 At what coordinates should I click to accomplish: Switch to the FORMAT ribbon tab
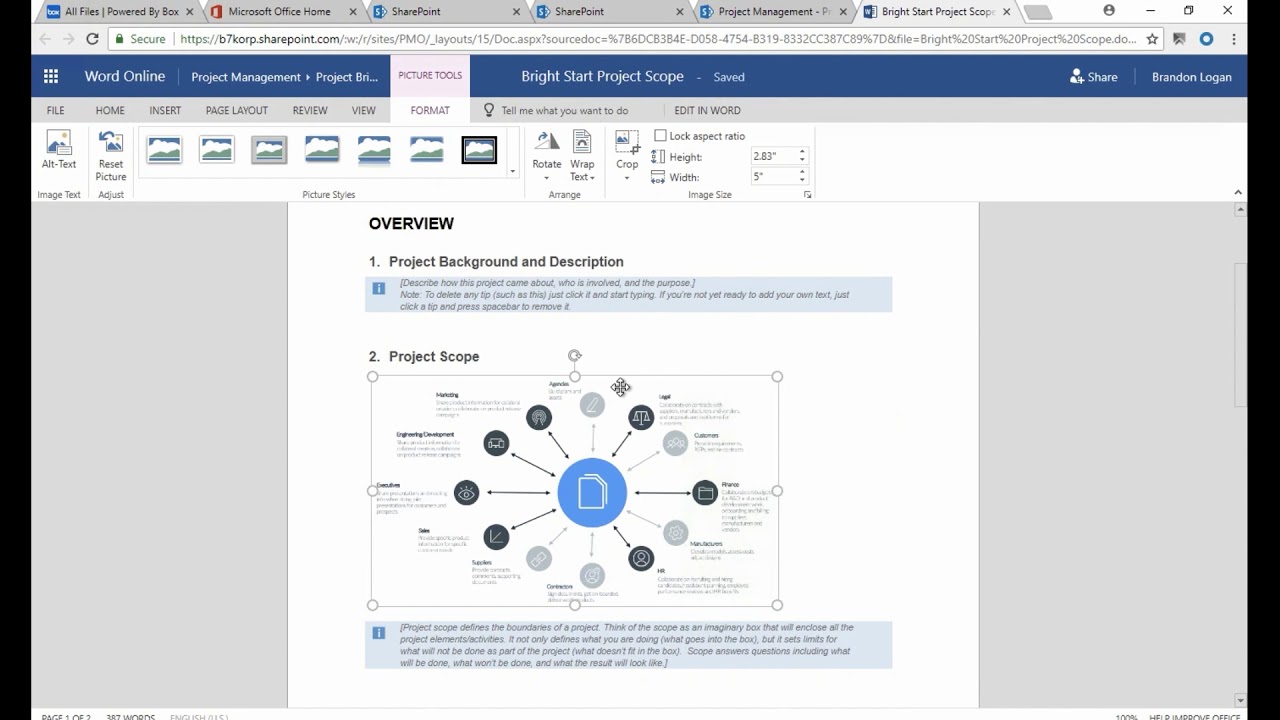[x=429, y=110]
